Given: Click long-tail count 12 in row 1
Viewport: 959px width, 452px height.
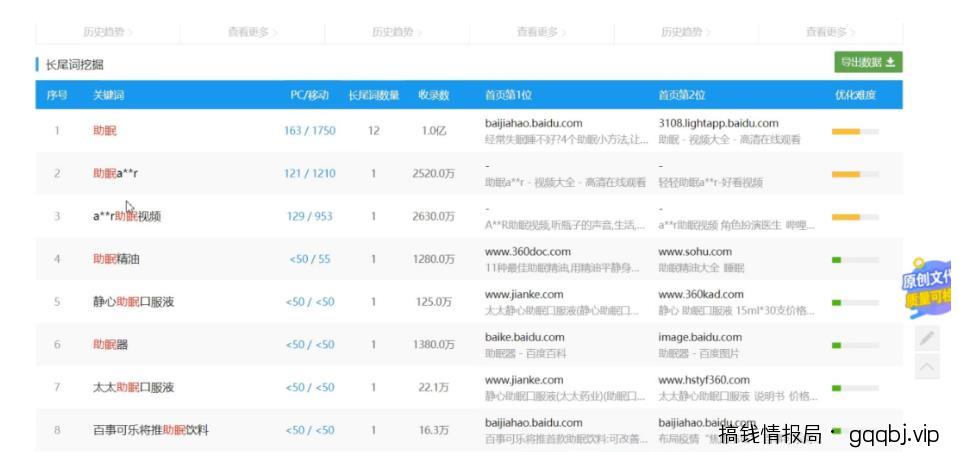Looking at the screenshot, I should coord(374,131).
